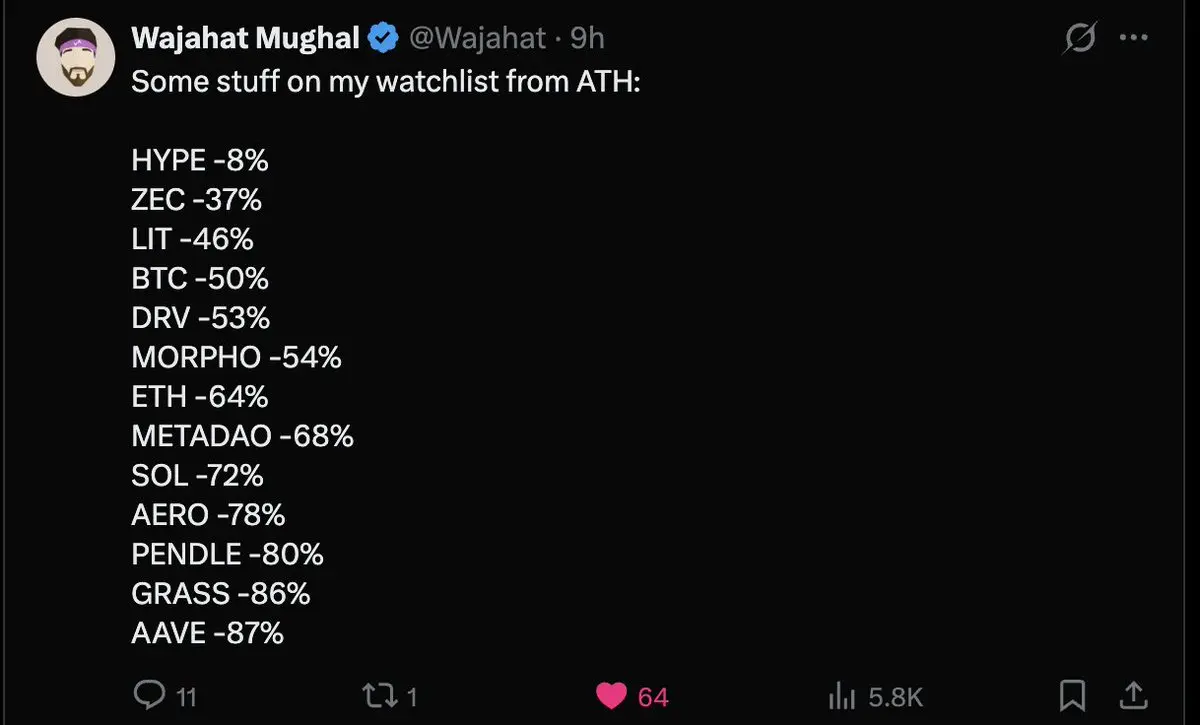1200x725 pixels.
Task: Bookmark the post with ribbon icon
Action: click(x=1073, y=695)
